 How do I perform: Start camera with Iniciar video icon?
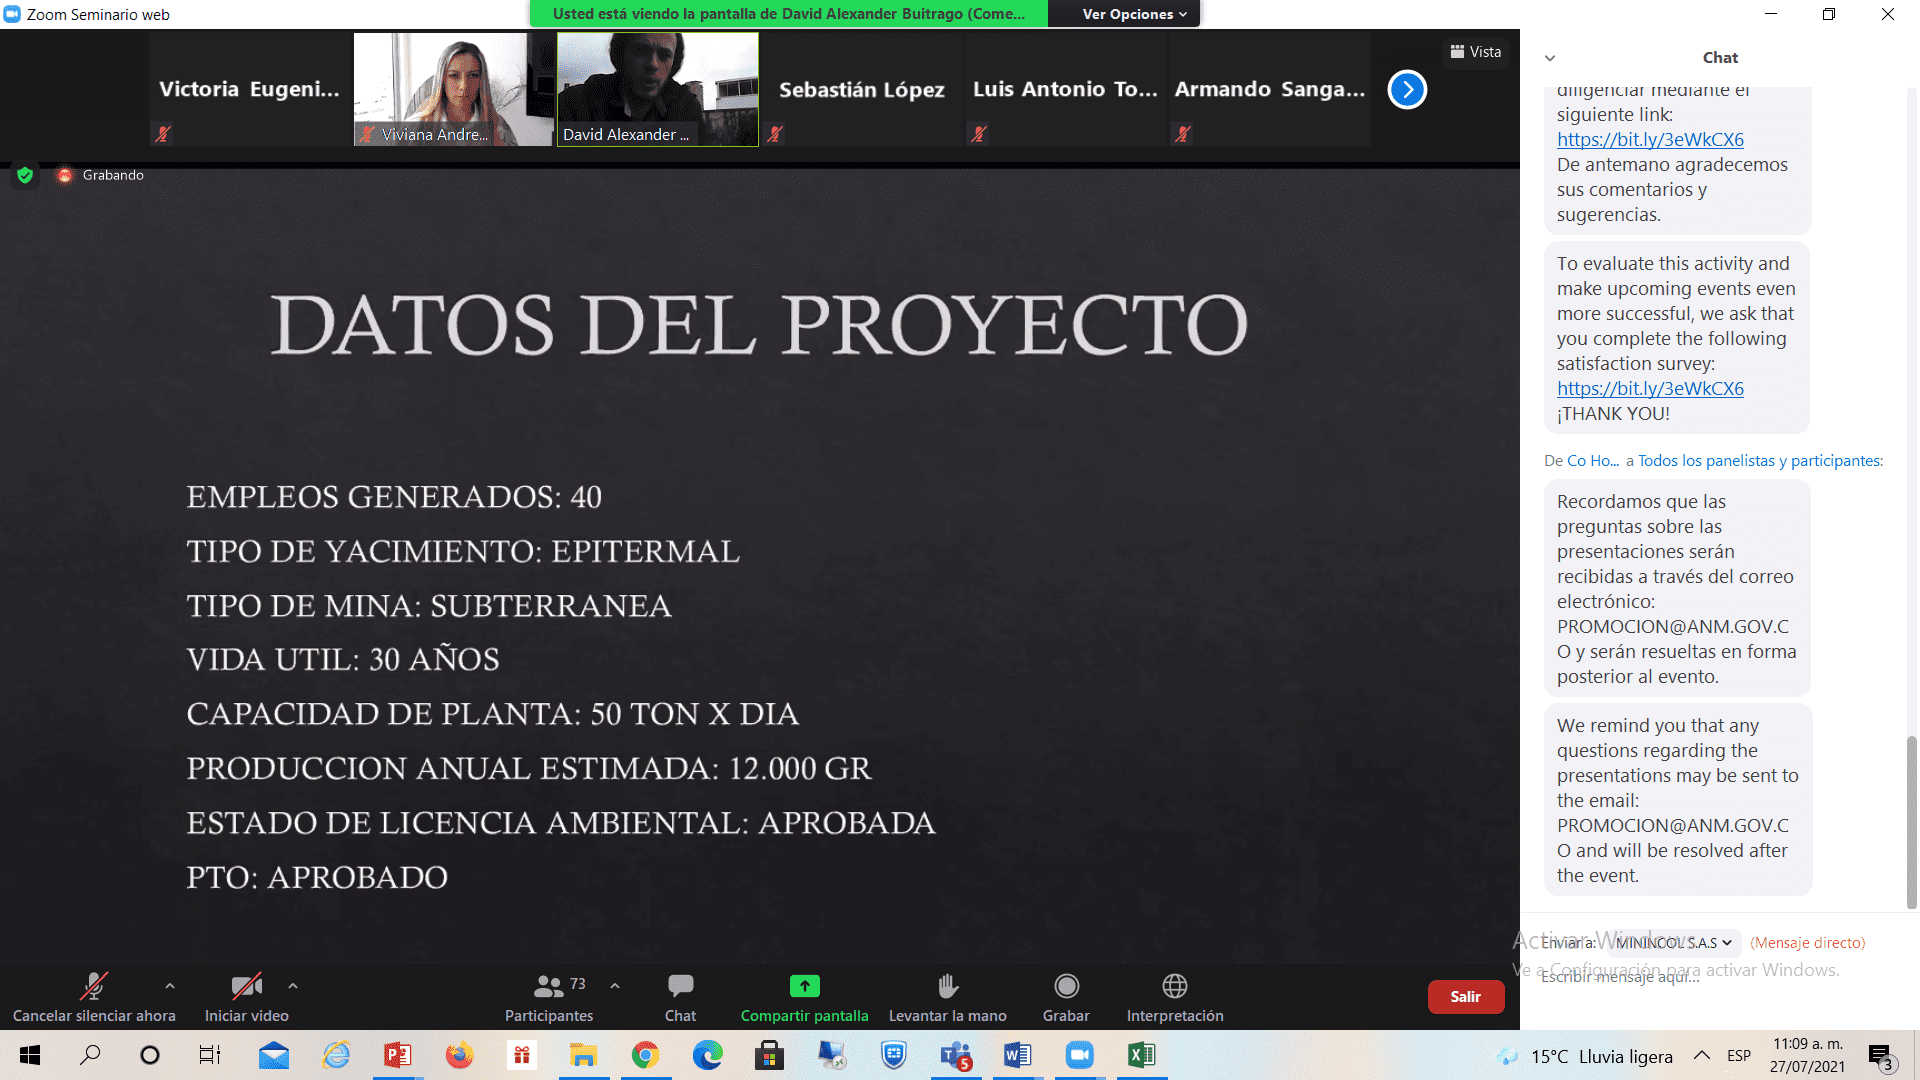tap(247, 986)
